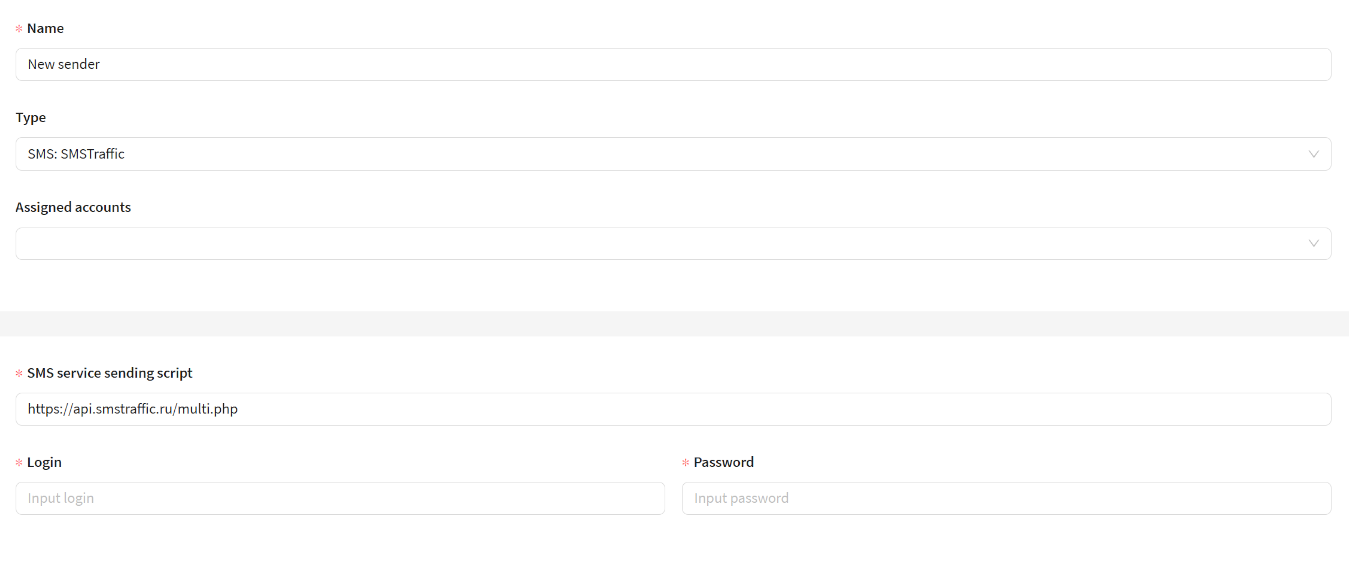
Task: Expand the Type dropdown chevron arrow
Action: click(x=1314, y=154)
